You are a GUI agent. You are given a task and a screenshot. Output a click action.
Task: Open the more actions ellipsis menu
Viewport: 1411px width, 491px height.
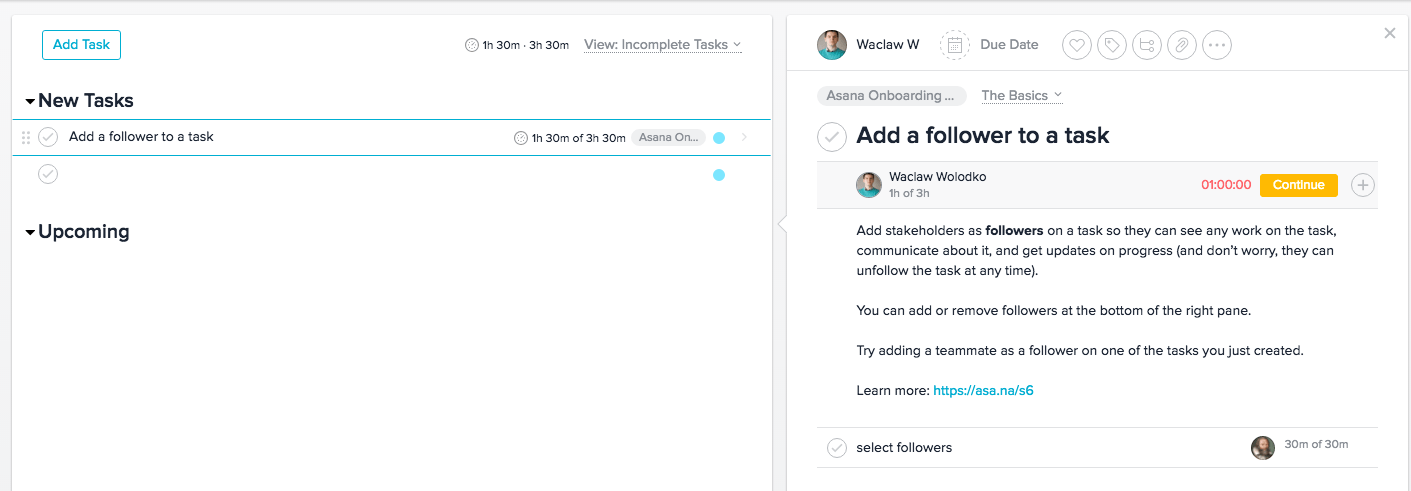click(x=1216, y=45)
